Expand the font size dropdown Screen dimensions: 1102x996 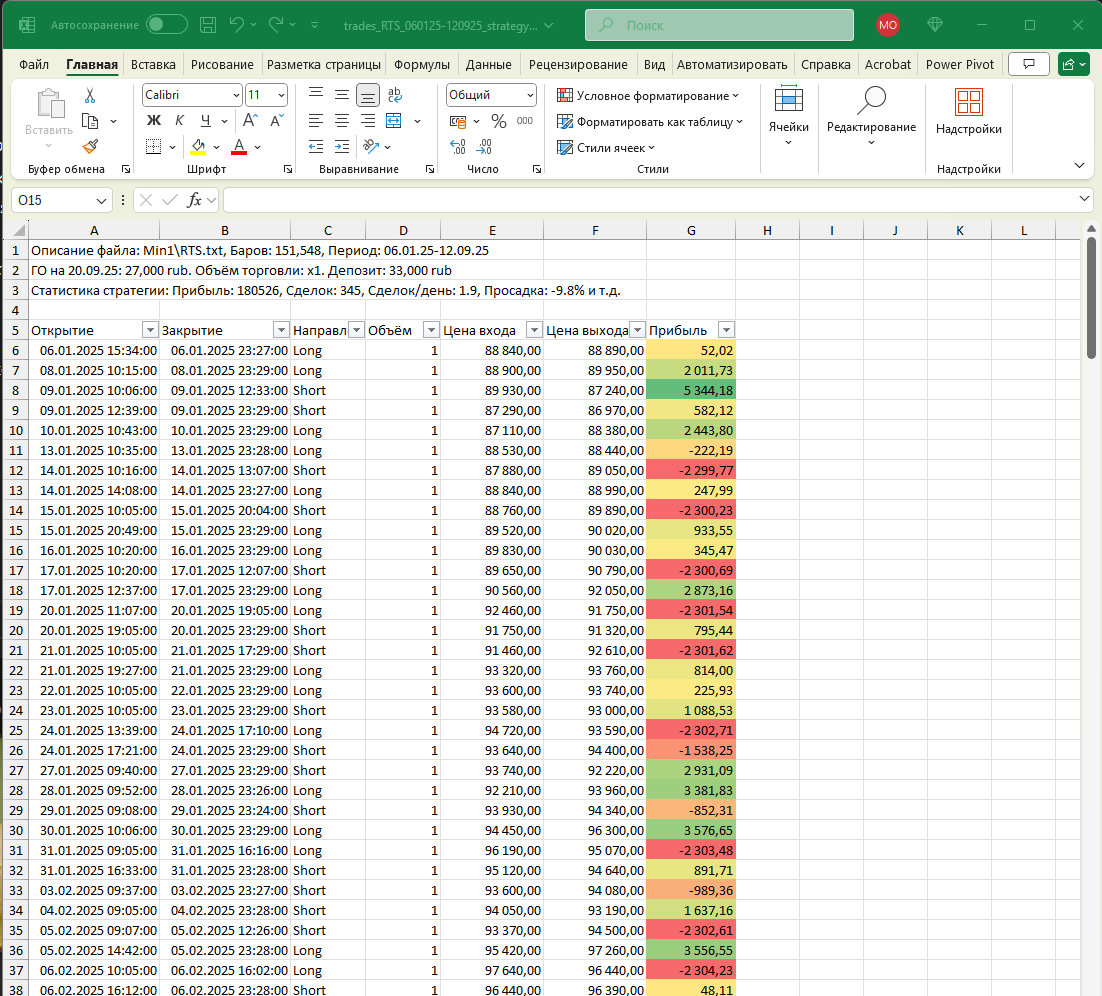point(280,95)
